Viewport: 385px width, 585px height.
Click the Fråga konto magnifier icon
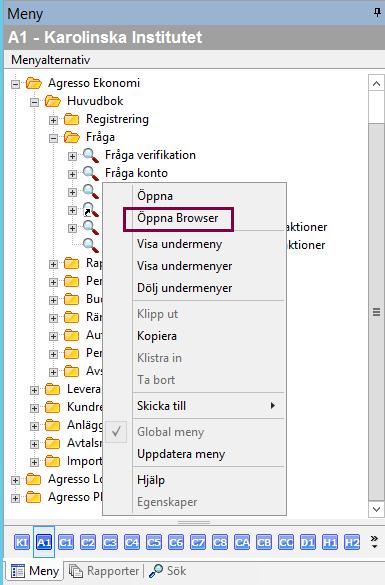[x=91, y=173]
